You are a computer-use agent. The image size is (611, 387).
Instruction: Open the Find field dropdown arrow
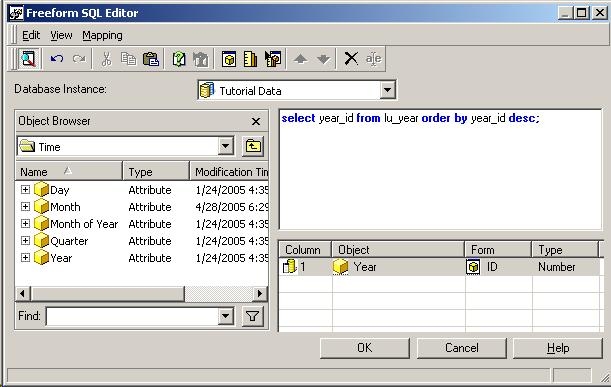click(226, 316)
